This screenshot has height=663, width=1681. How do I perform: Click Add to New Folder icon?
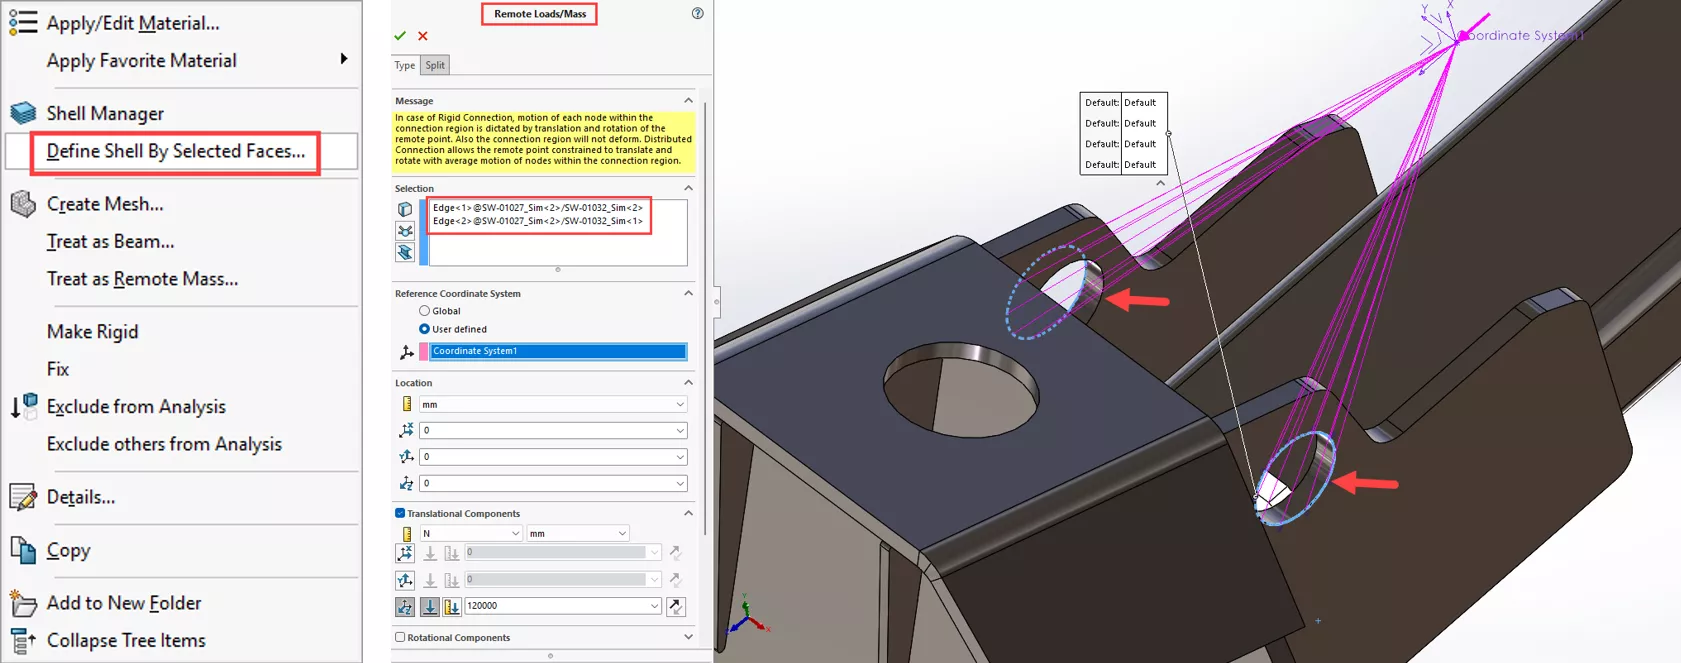point(23,603)
